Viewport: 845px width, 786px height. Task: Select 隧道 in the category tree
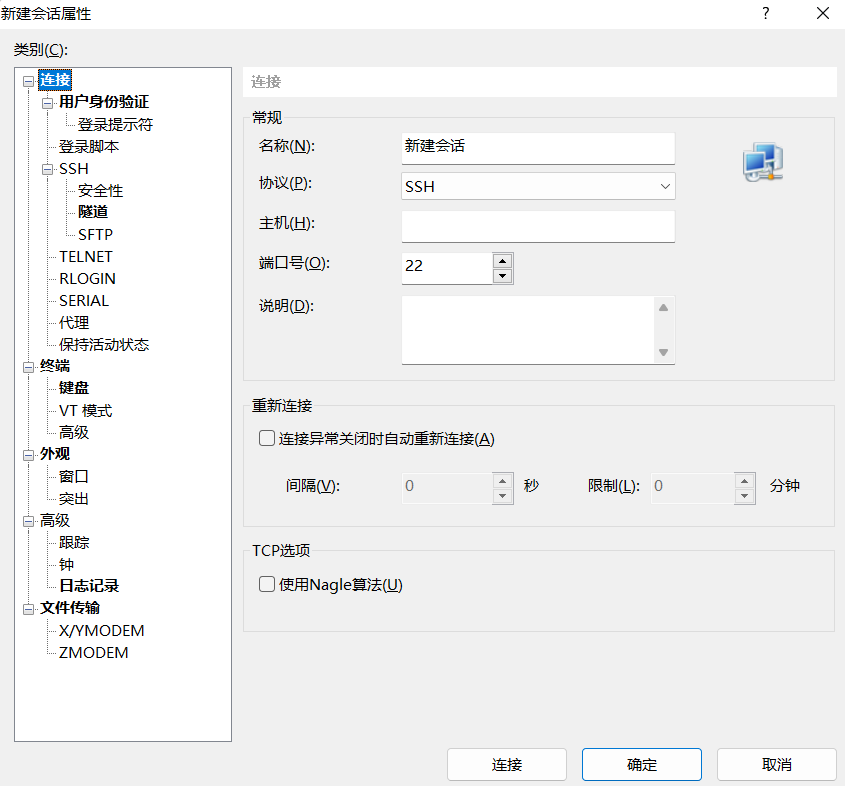tap(93, 212)
